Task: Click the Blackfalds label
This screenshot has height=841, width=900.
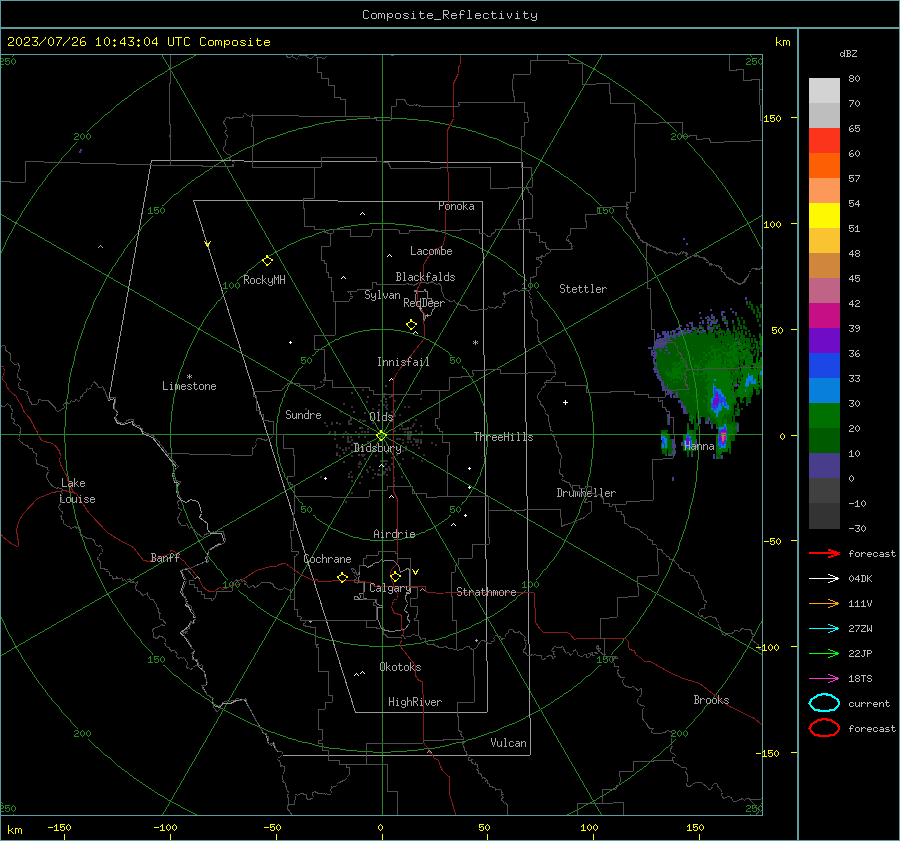Action: coord(425,277)
